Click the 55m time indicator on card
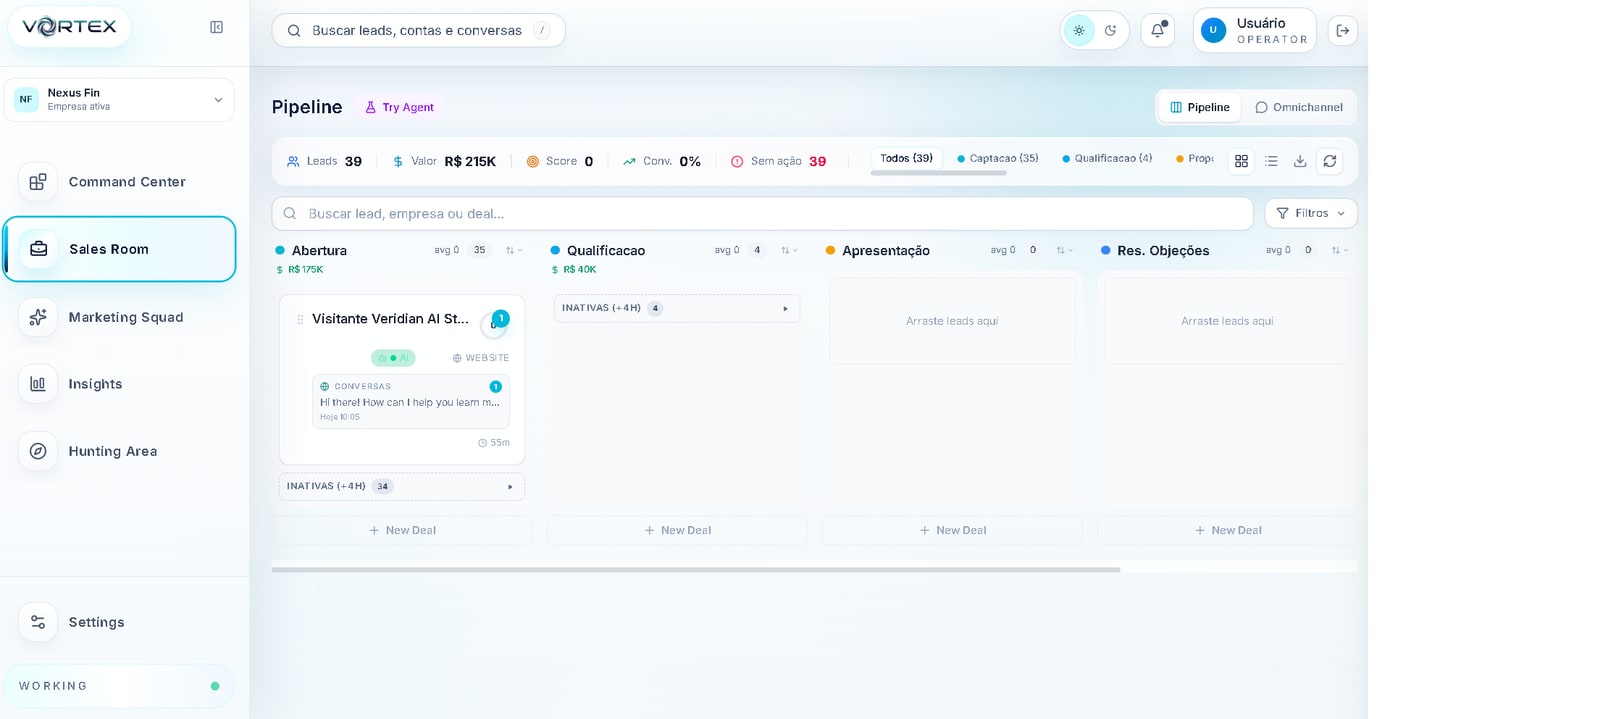 pos(494,442)
